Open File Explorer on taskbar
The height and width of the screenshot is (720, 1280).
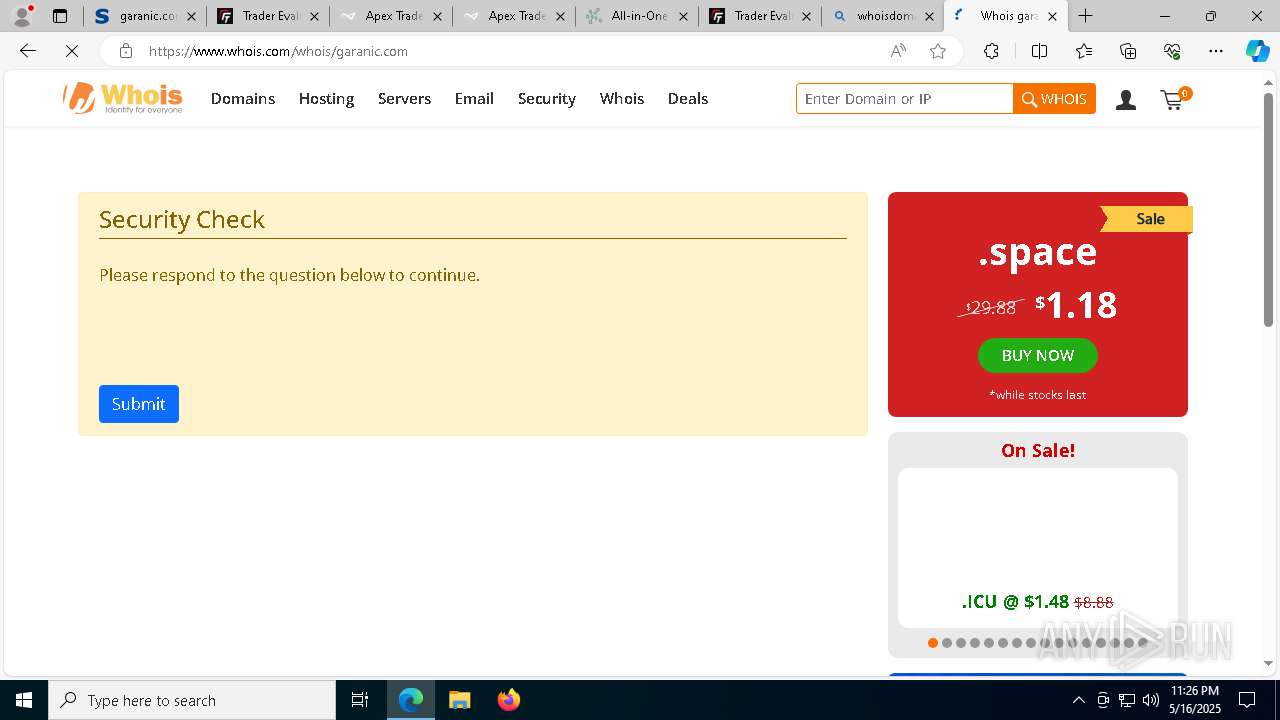tap(459, 700)
